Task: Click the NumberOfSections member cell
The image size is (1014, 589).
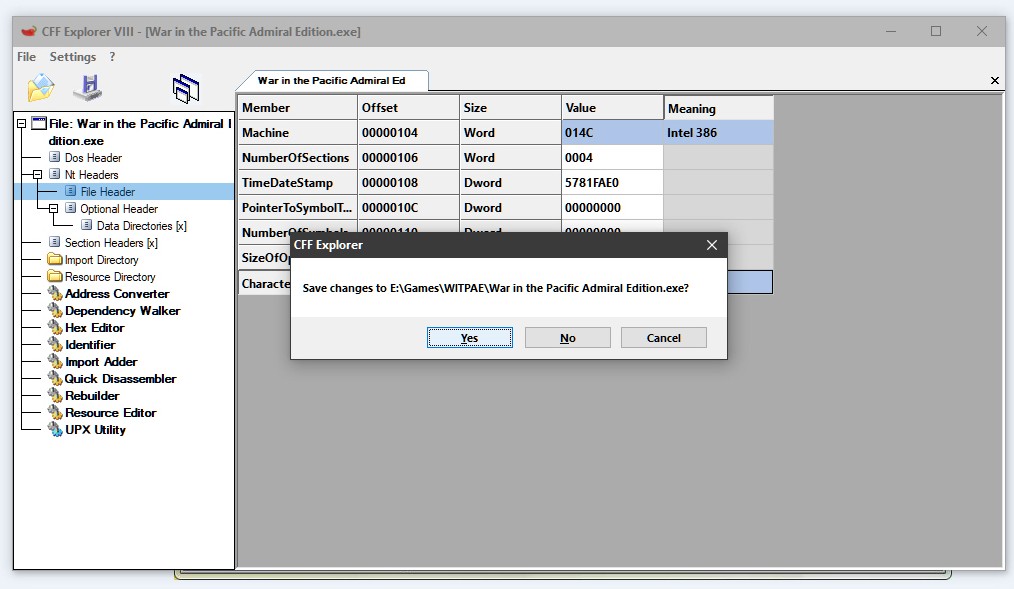Action: tap(297, 158)
